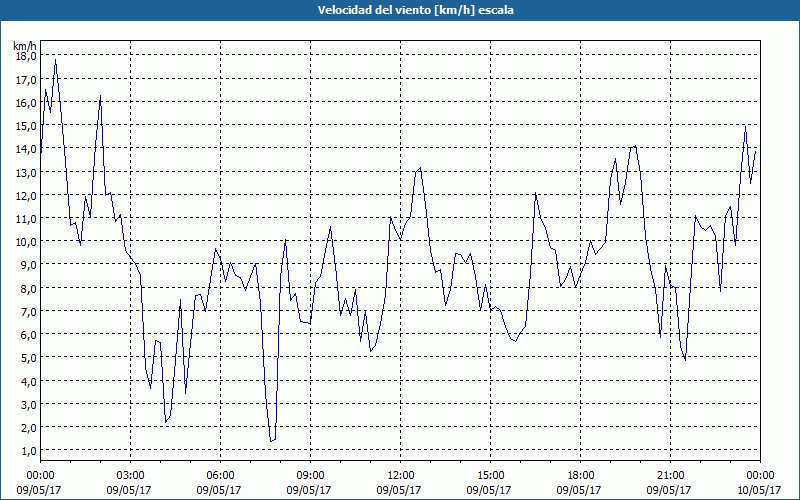Pick the '15,0' y-axis label

point(26,126)
